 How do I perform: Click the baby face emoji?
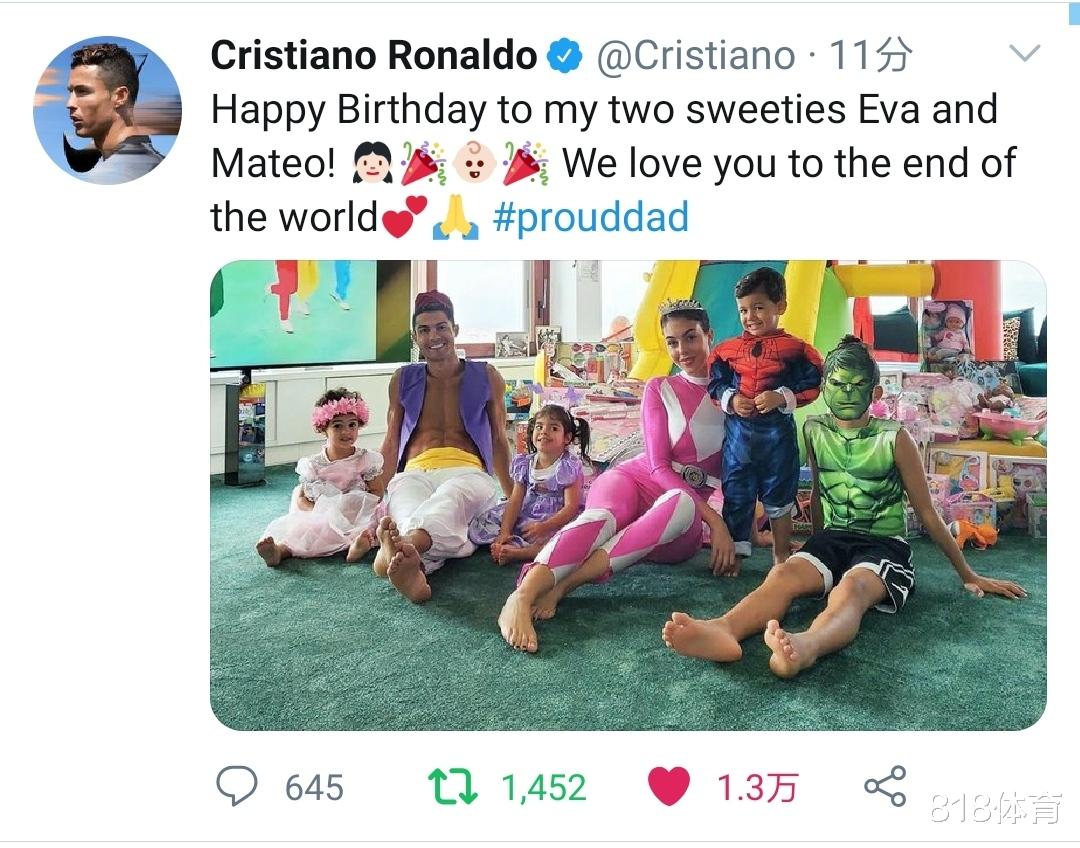pyautogui.click(x=474, y=164)
